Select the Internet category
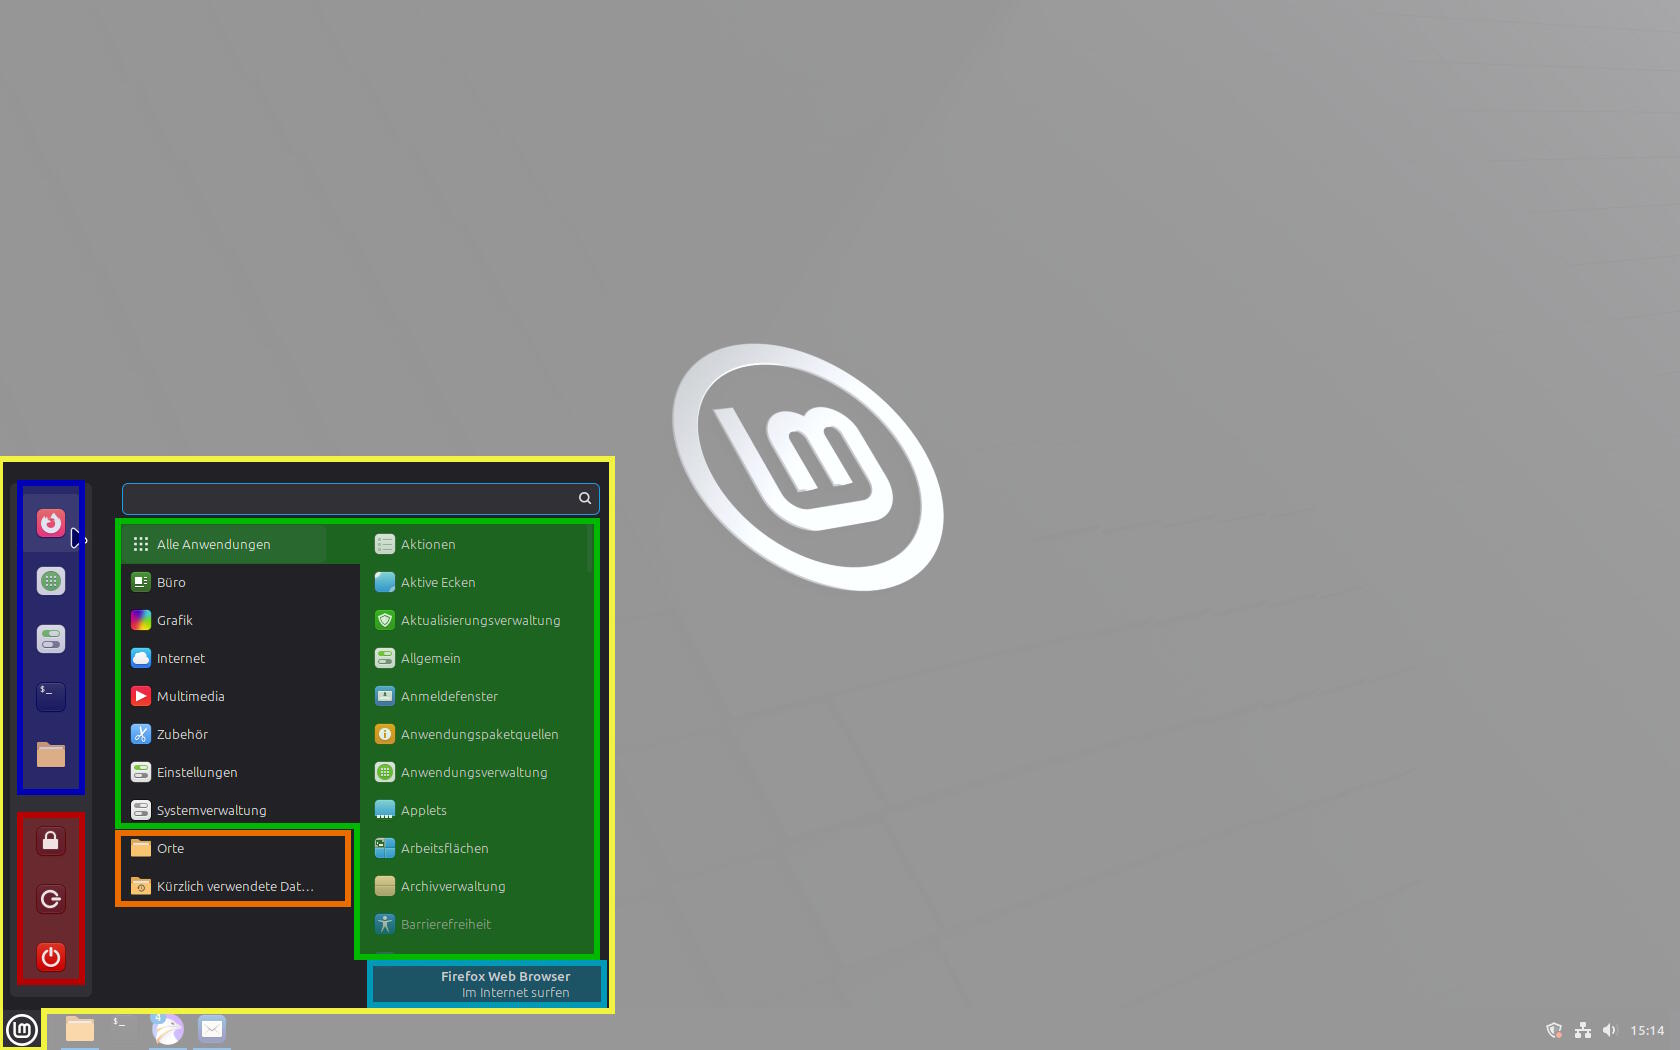The height and width of the screenshot is (1050, 1680). (x=241, y=658)
